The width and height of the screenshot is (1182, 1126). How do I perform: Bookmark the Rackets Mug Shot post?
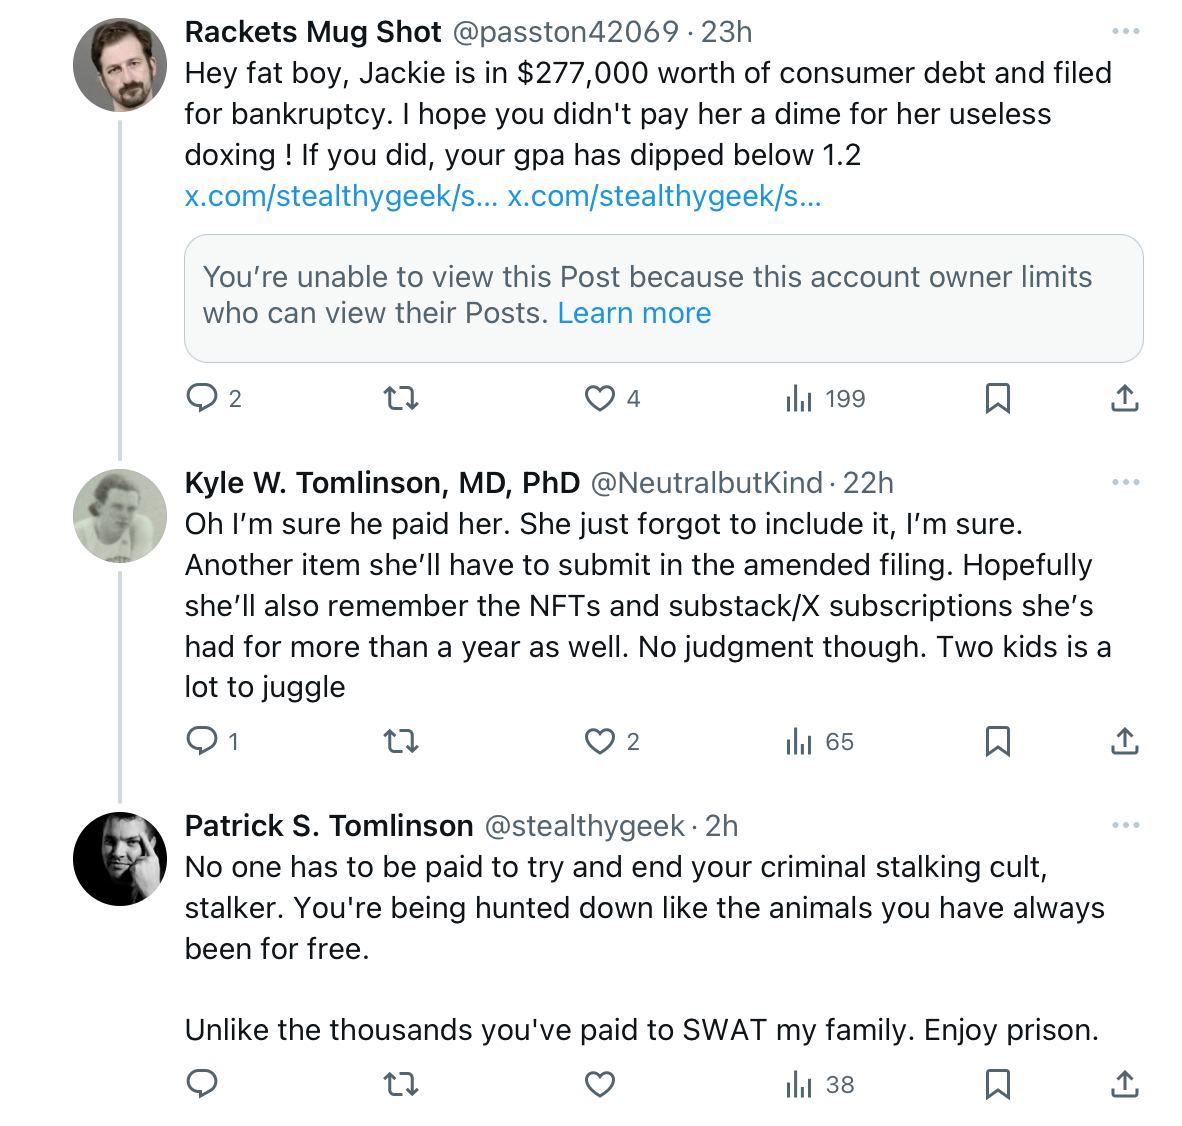[x=998, y=398]
